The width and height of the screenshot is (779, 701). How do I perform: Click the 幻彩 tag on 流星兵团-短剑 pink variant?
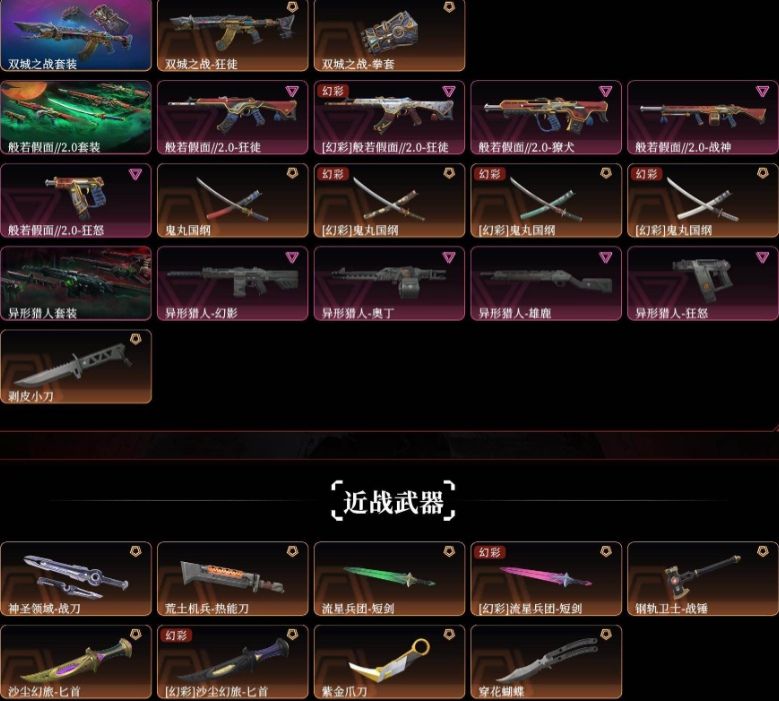[x=489, y=552]
